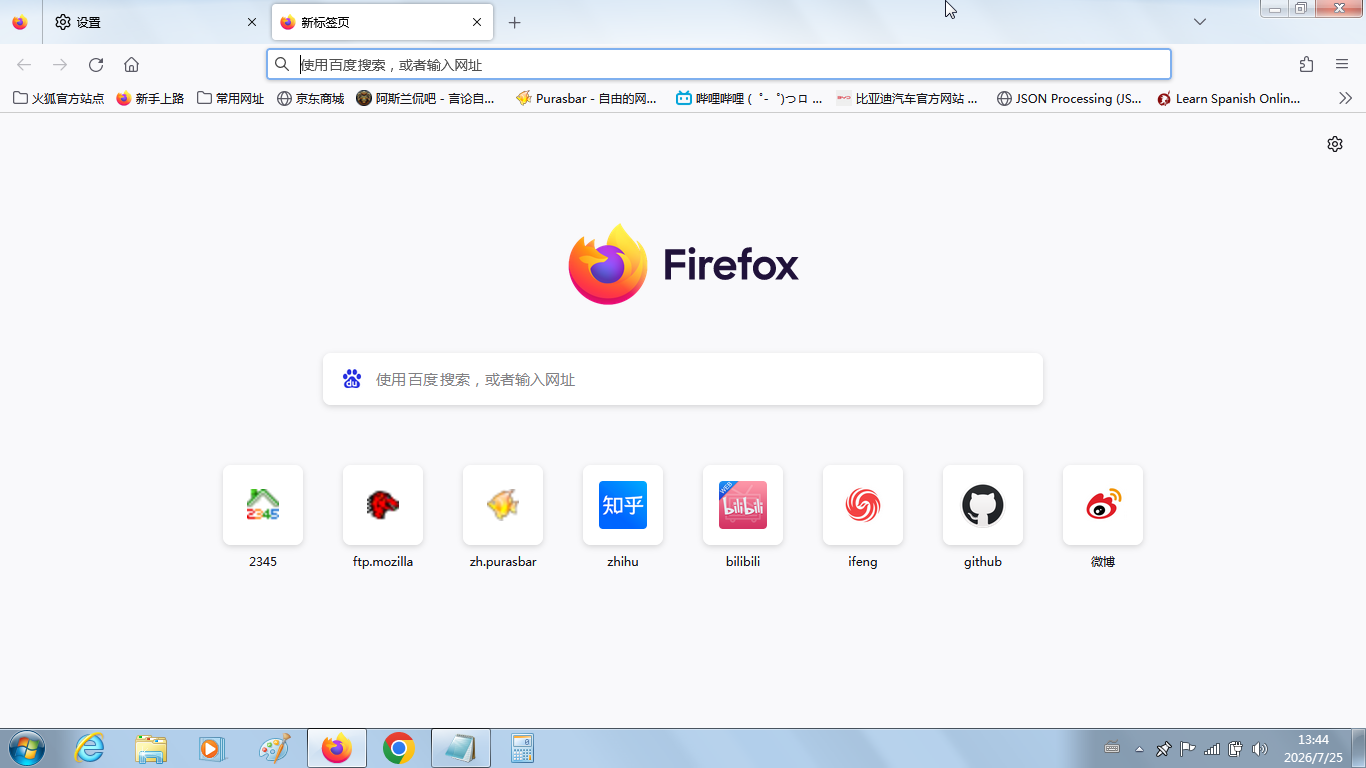Reload the page with the refresh icon
The image size is (1366, 768).
[x=96, y=65]
